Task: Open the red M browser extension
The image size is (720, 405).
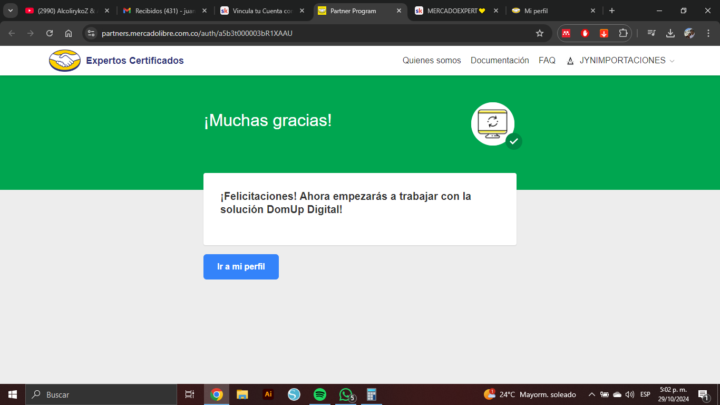Action: 566,33
